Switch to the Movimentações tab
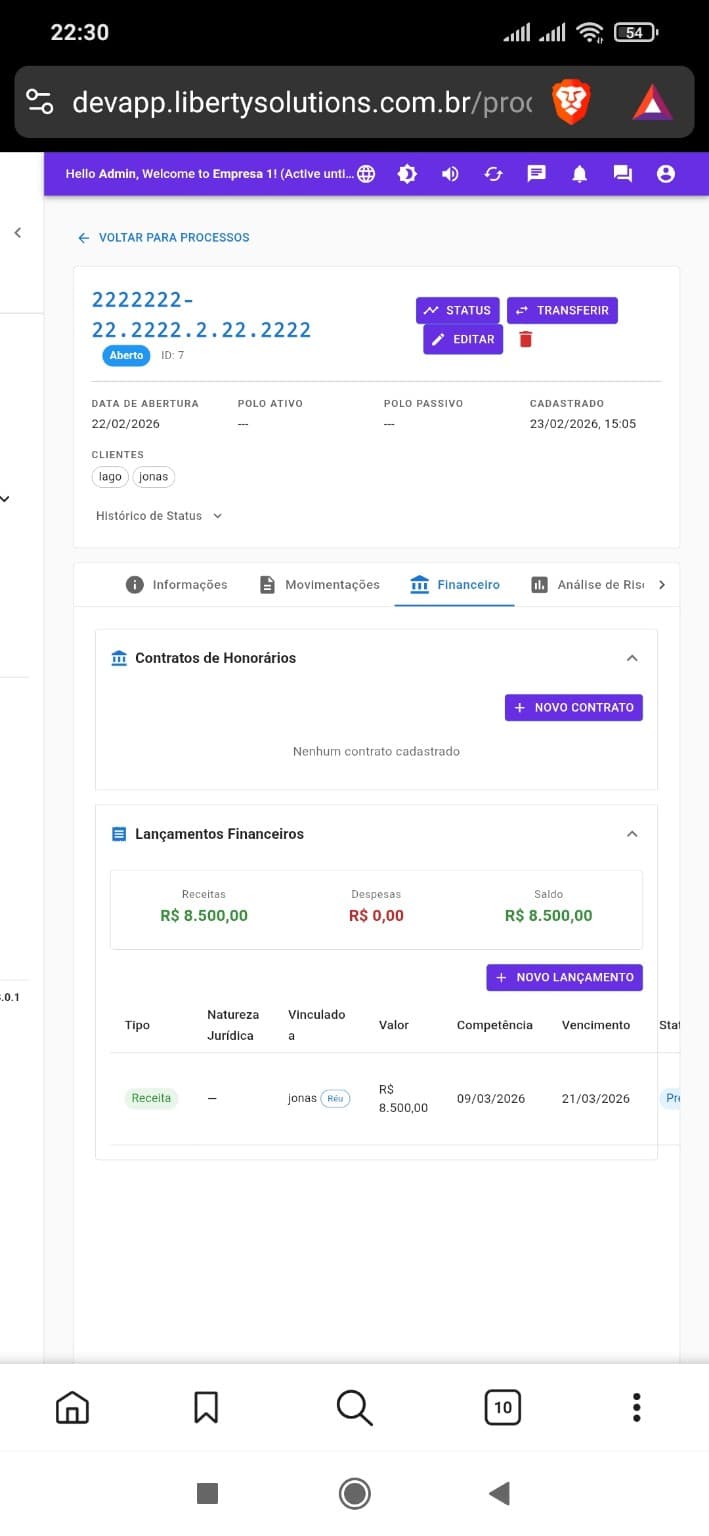 pyautogui.click(x=331, y=584)
